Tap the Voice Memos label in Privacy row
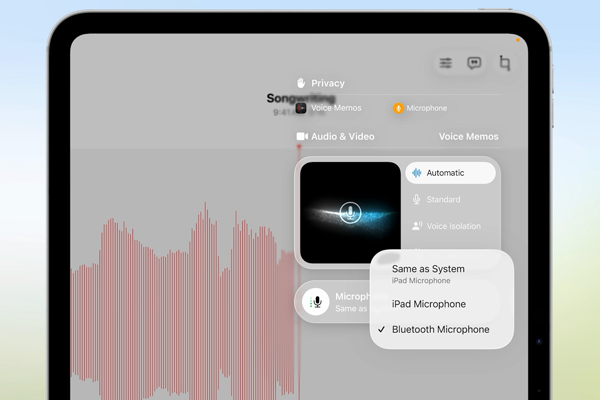600x400 pixels. coord(336,108)
